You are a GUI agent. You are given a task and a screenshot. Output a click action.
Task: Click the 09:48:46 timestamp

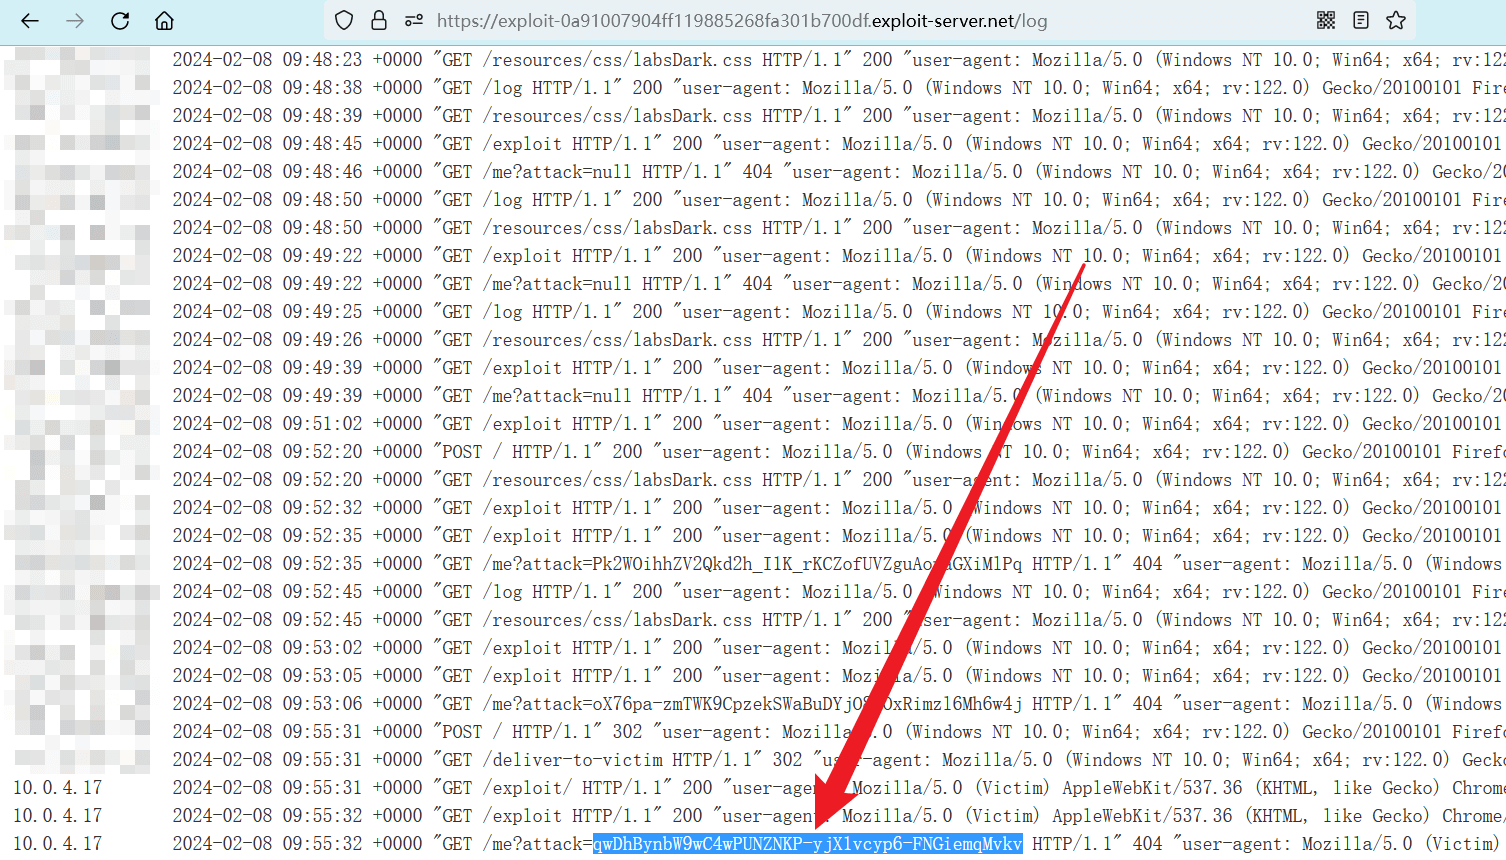click(x=322, y=172)
